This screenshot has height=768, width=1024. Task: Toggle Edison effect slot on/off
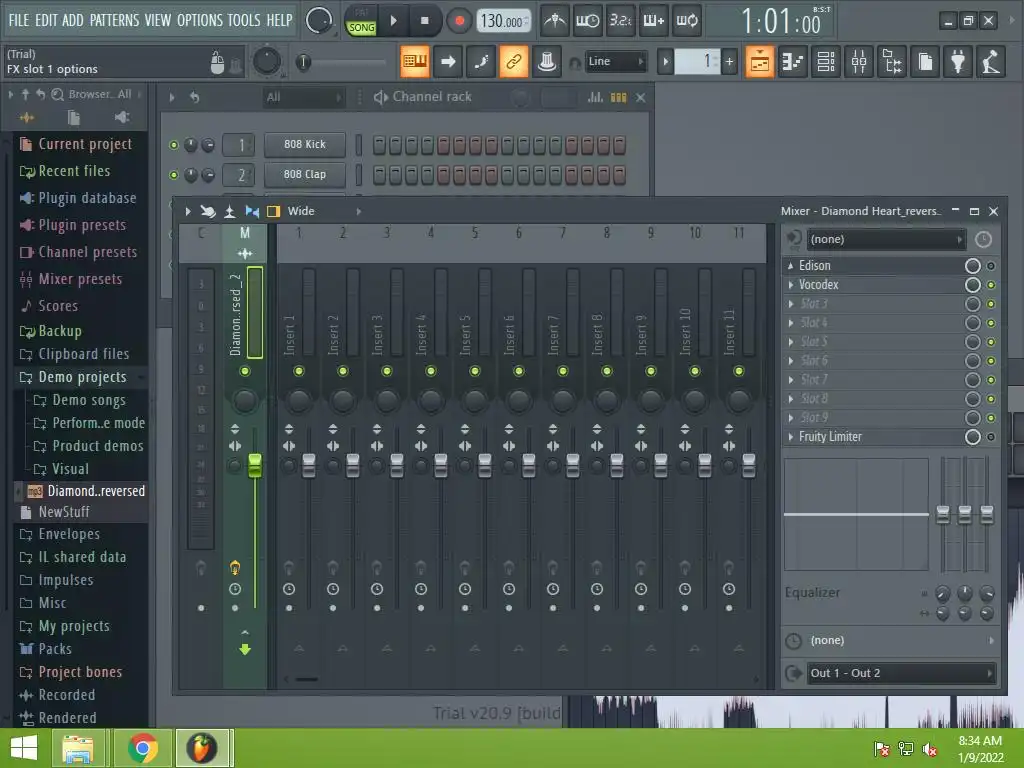click(x=991, y=266)
